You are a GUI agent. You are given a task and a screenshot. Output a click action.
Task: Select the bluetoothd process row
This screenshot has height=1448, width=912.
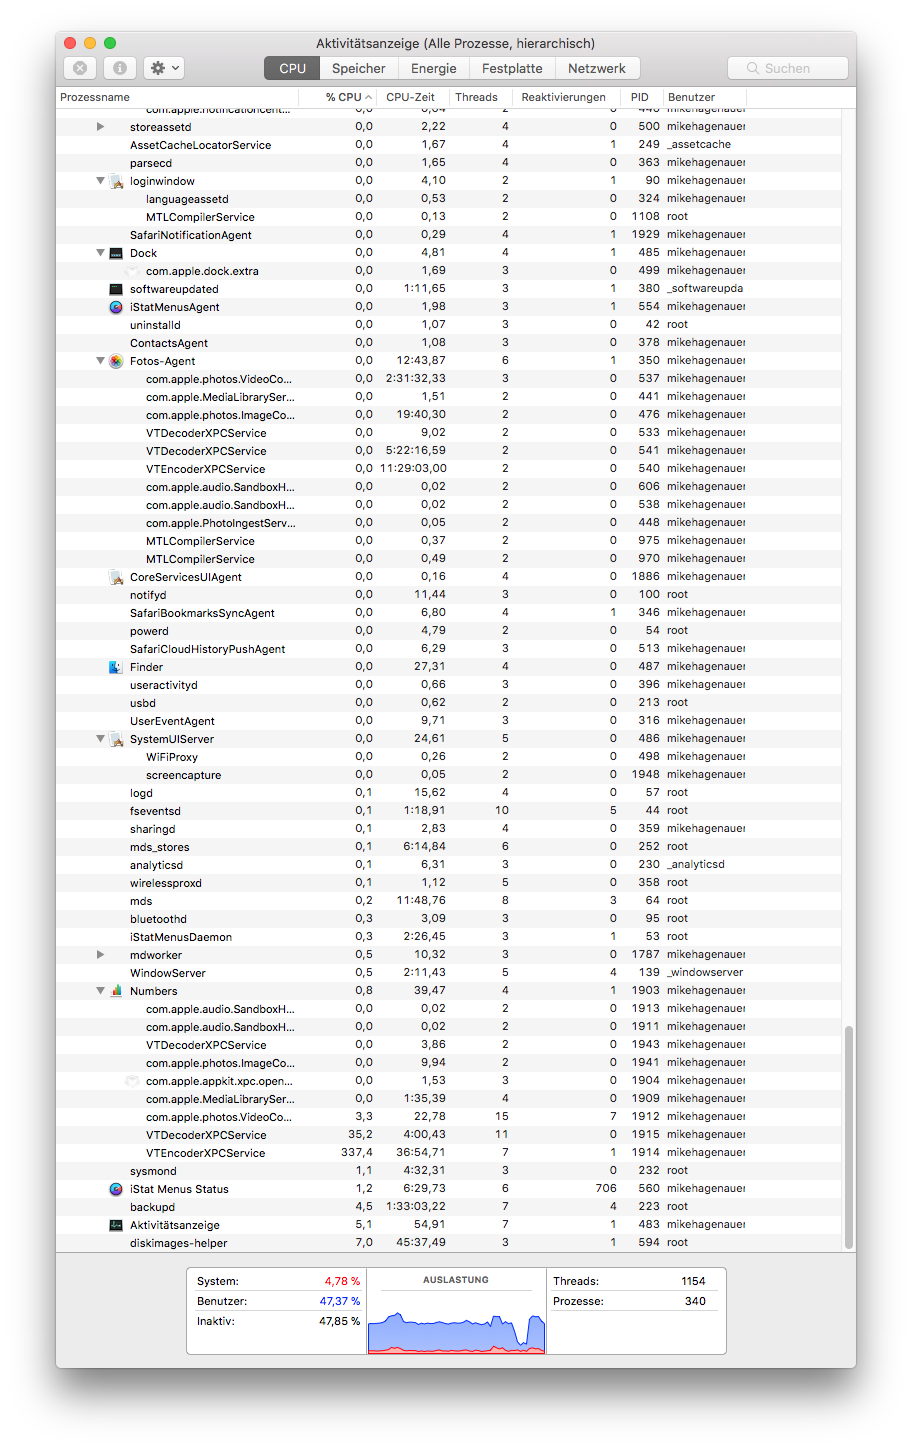[450, 919]
